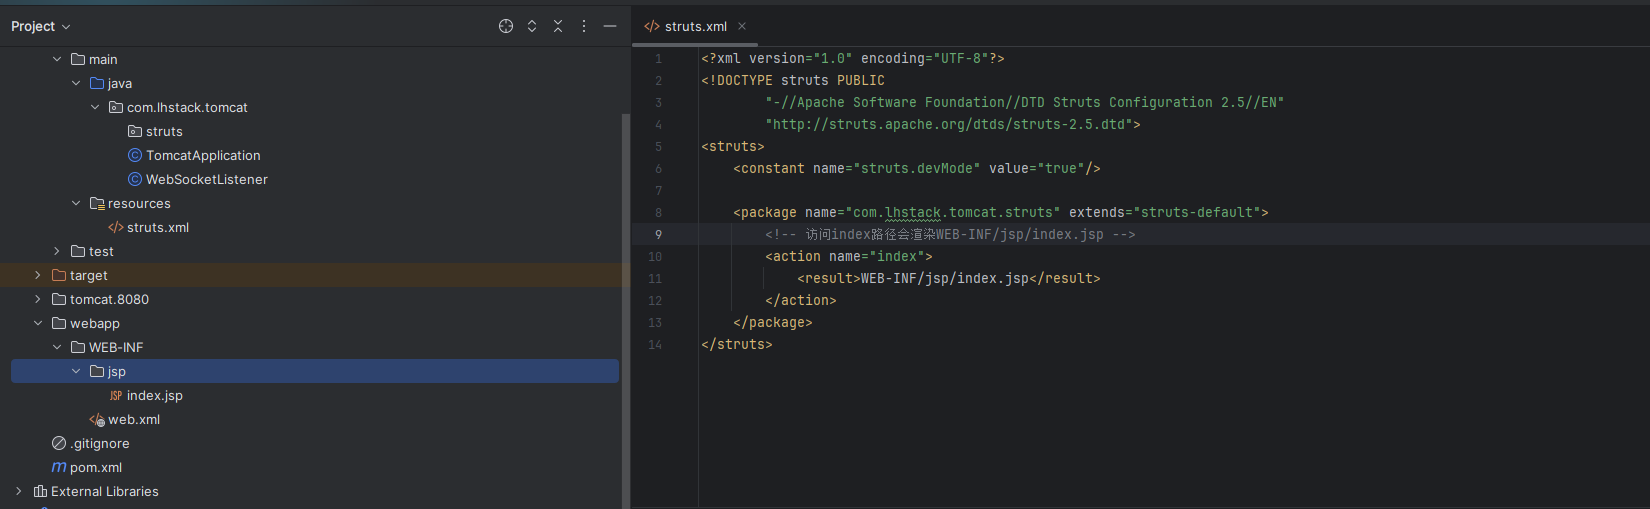Collapse the main folder
Viewport: 1650px width, 509px height.
(x=57, y=59)
